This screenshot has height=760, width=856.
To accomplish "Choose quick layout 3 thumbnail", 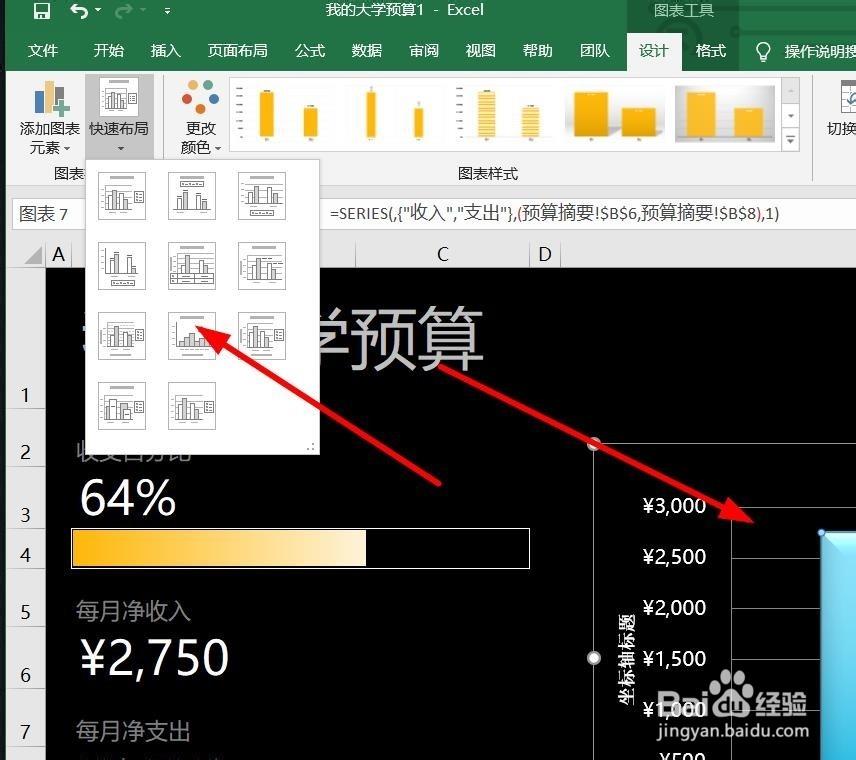I will point(261,195).
